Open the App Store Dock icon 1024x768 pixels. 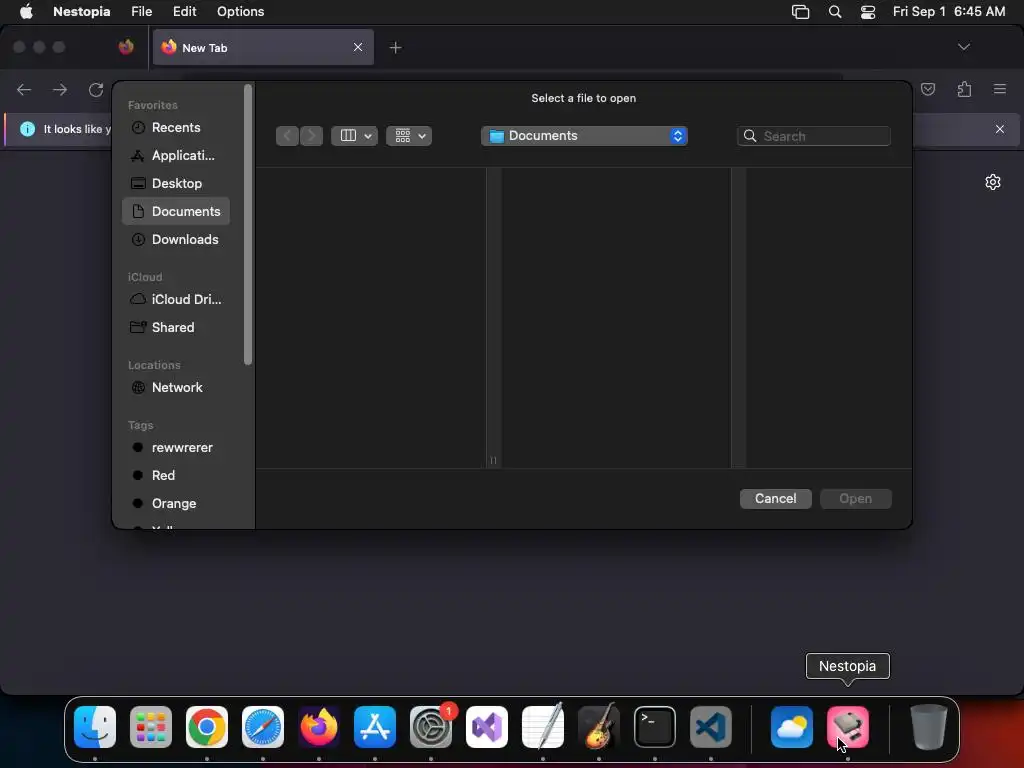tap(375, 727)
